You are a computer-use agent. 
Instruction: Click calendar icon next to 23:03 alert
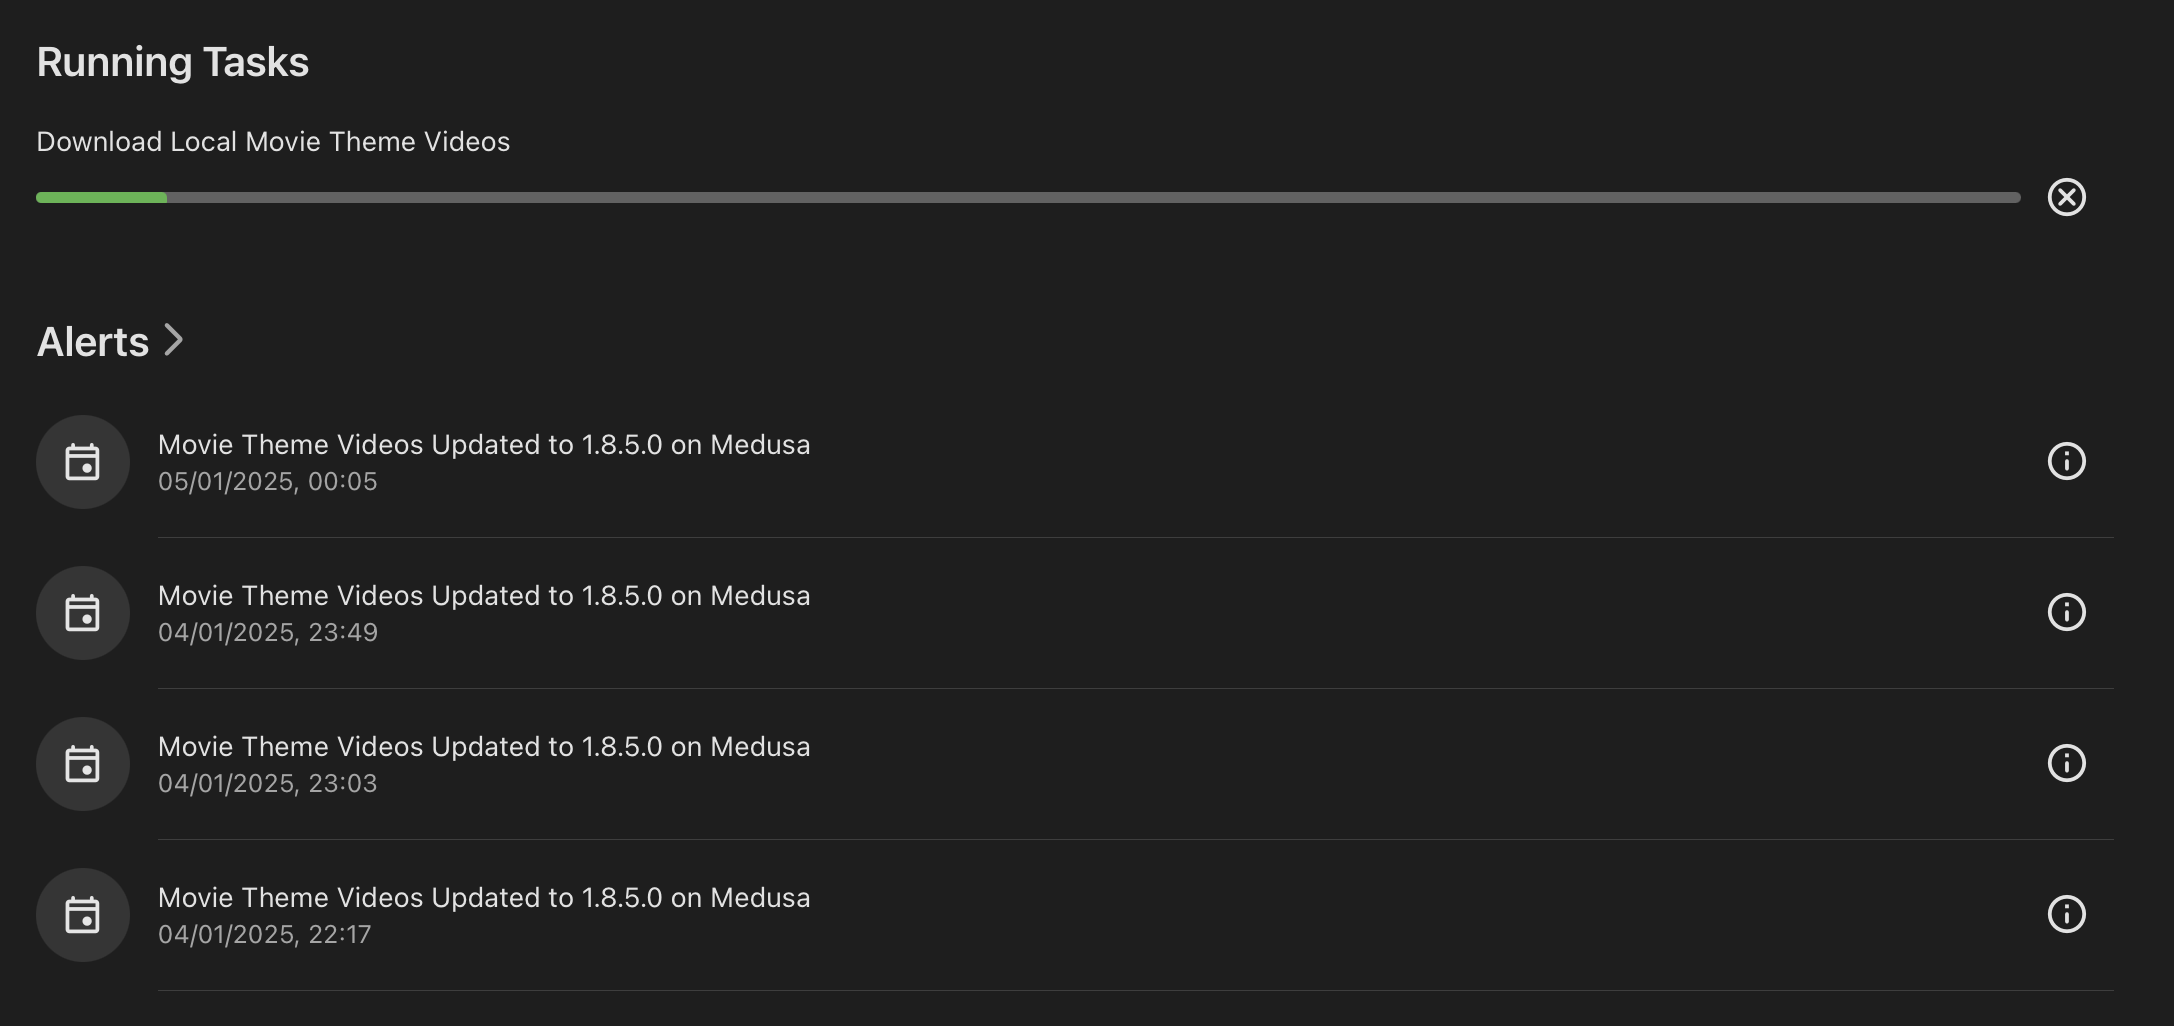[x=83, y=764]
